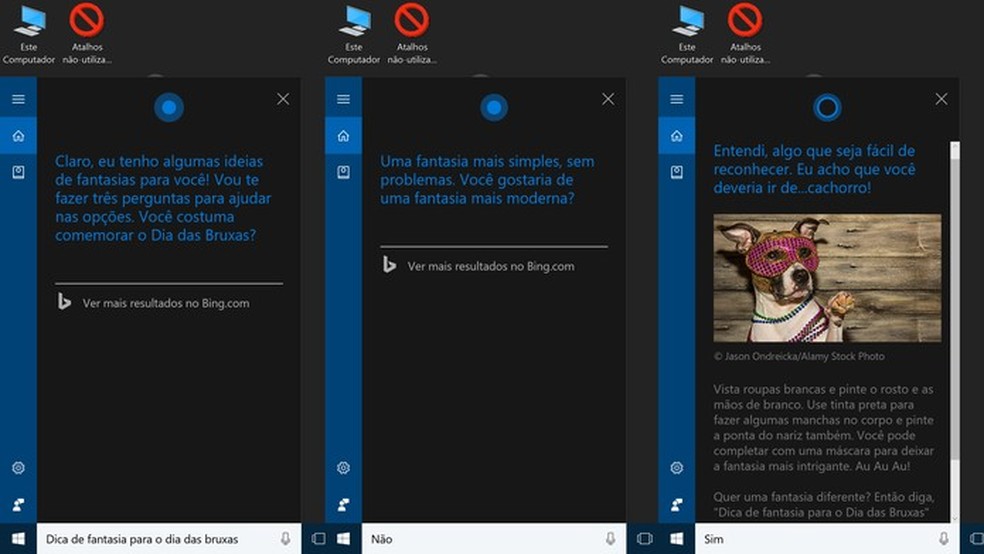
Task: Open Notebook icon in middle Cortana panel
Action: (x=343, y=172)
